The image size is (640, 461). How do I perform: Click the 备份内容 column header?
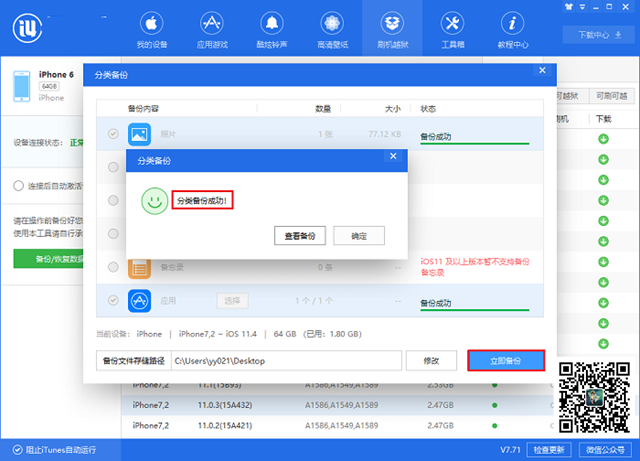(143, 109)
